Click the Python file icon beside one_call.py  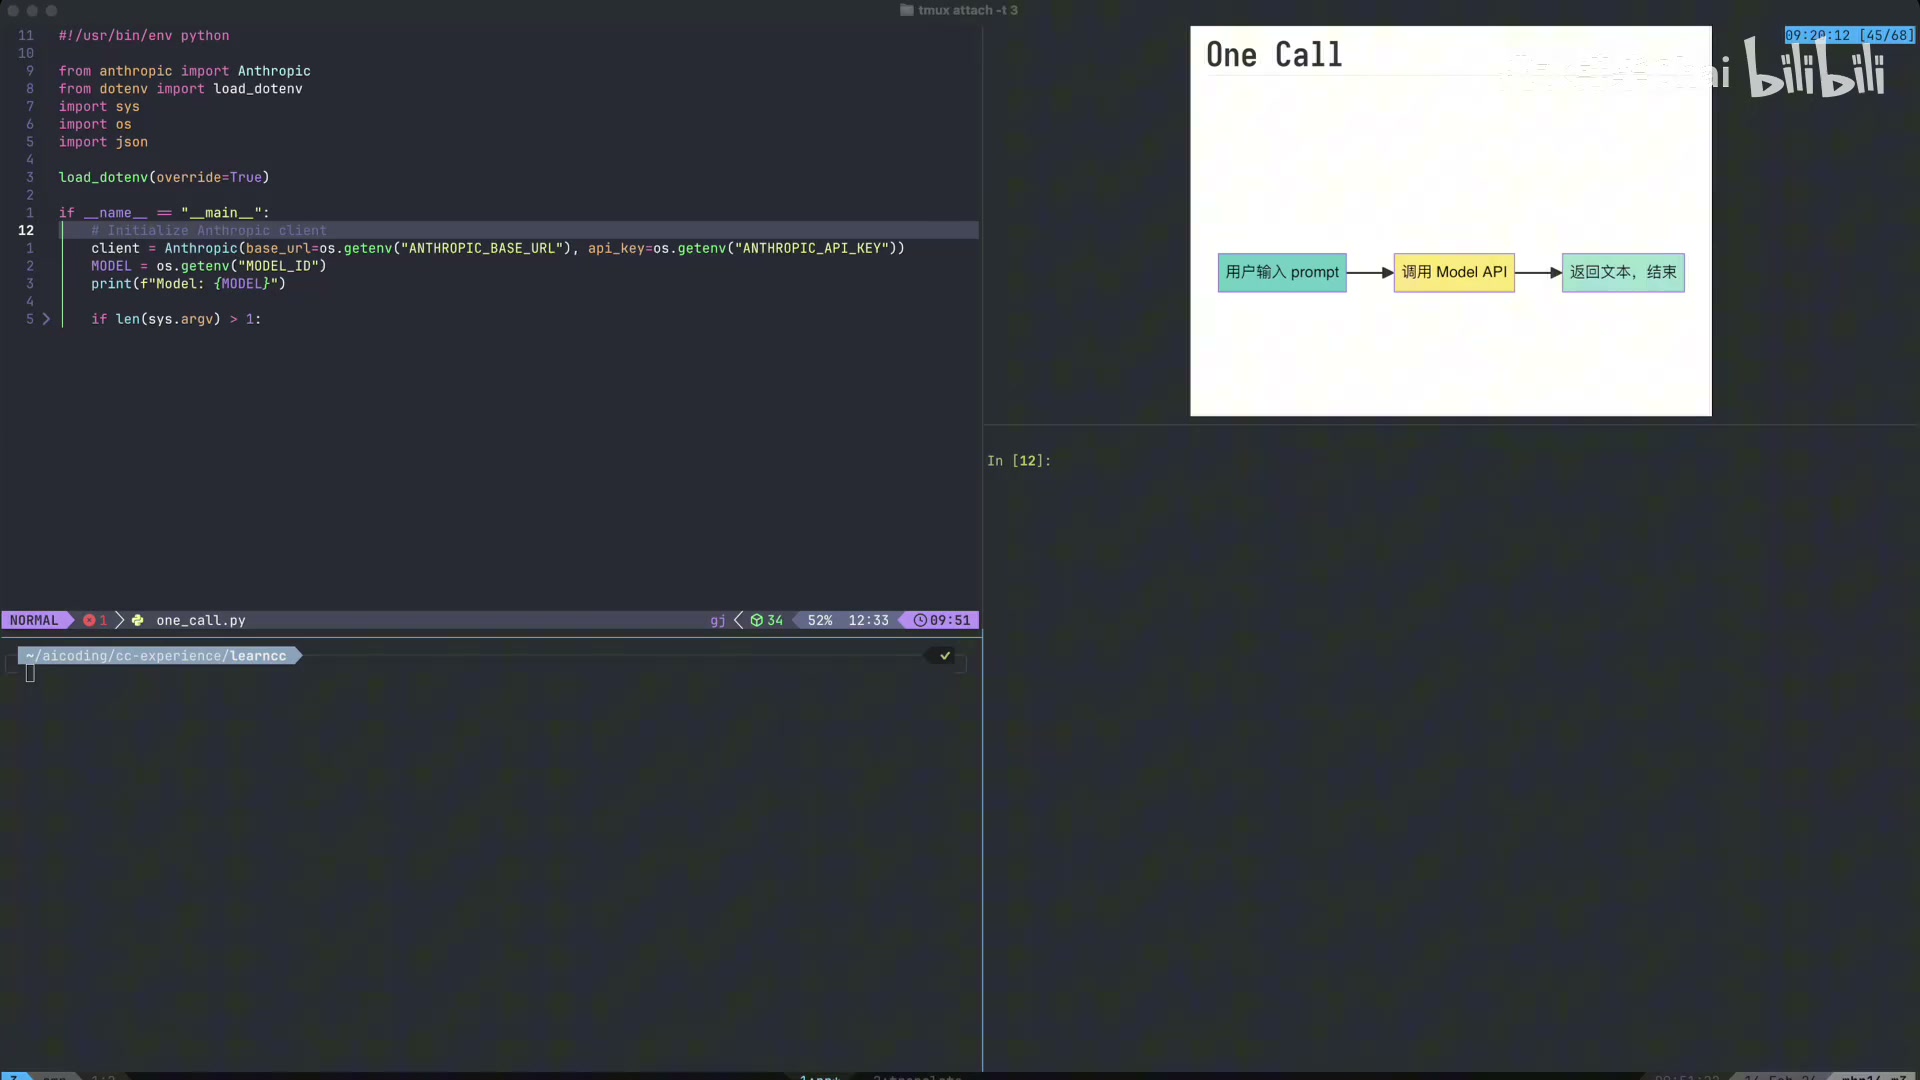tap(137, 620)
